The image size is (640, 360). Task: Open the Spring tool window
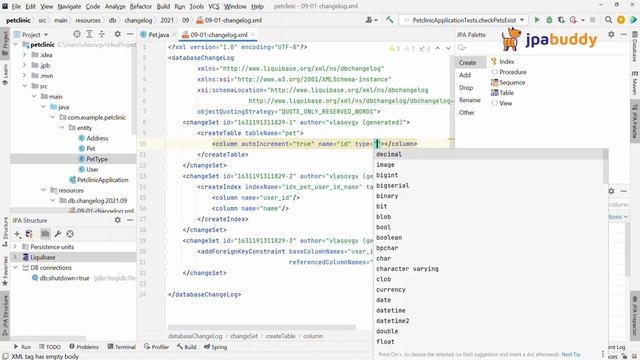click(216, 347)
